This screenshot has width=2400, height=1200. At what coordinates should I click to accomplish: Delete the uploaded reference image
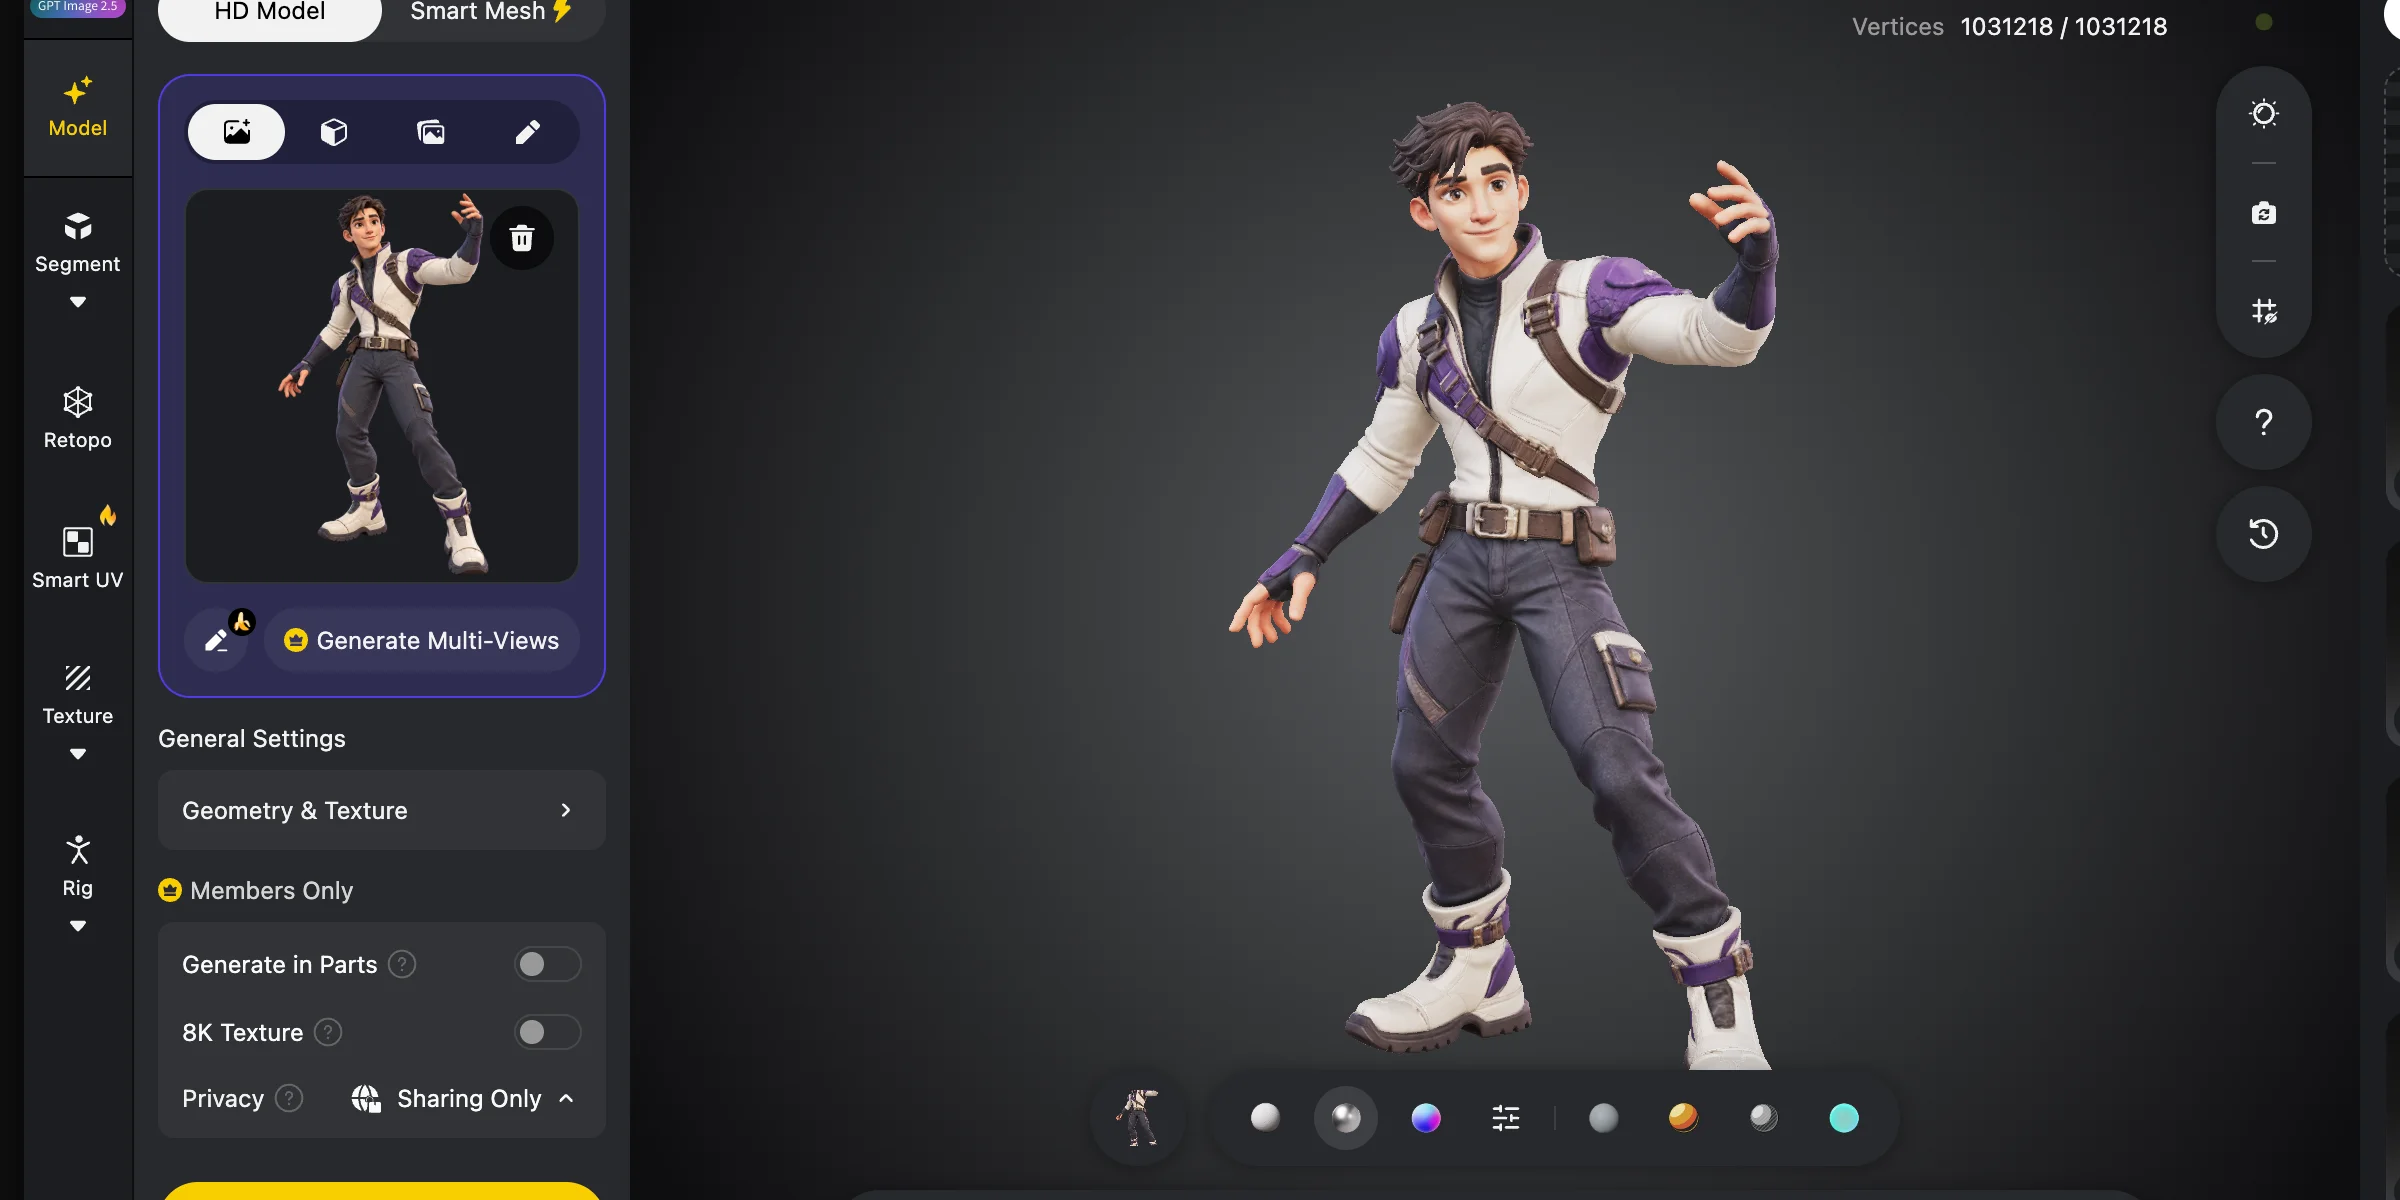click(x=522, y=238)
